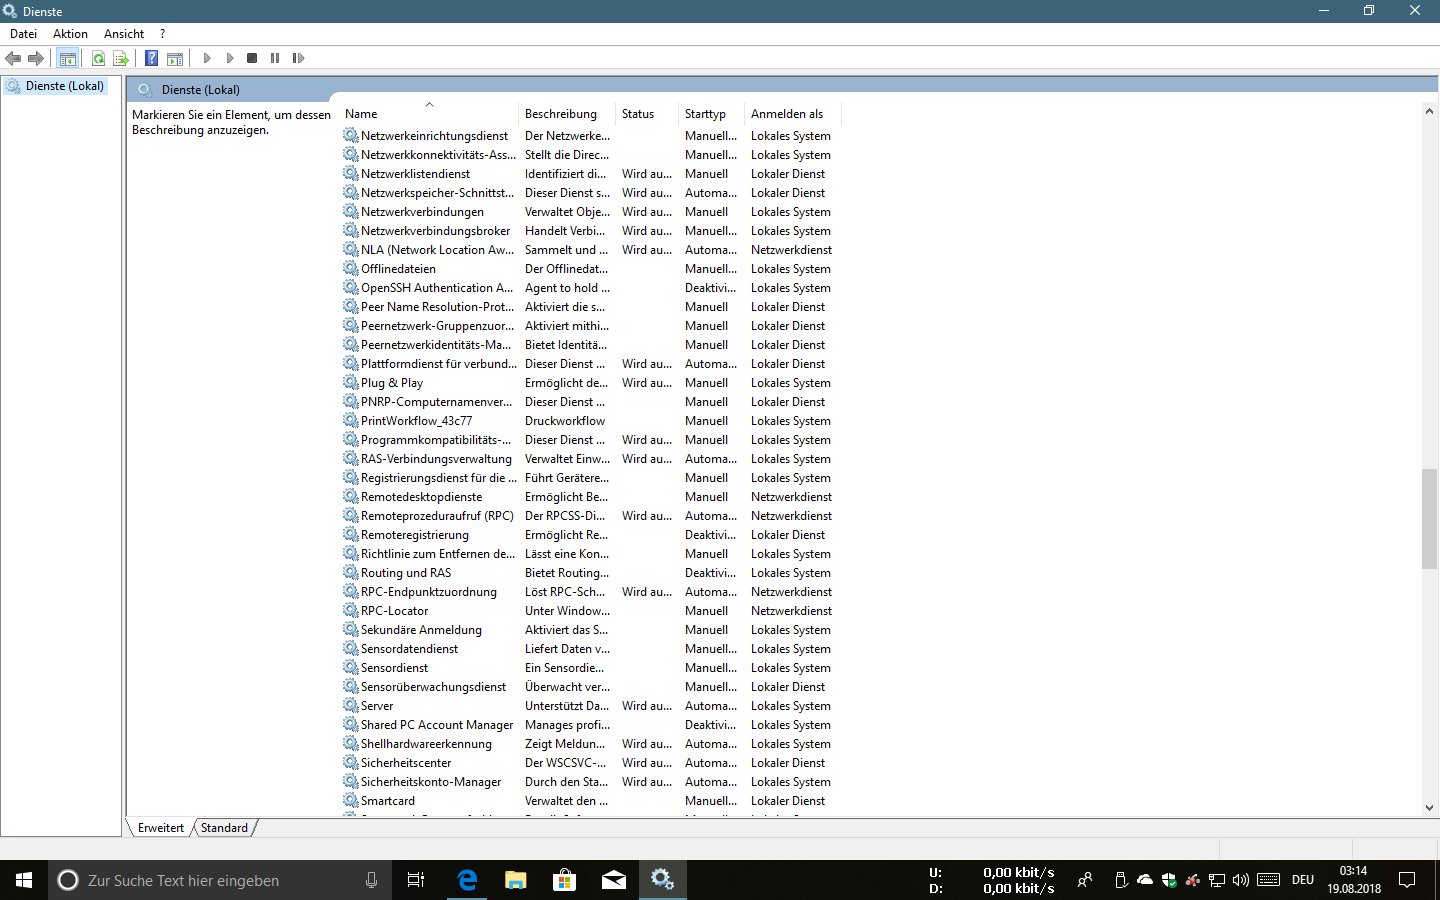The height and width of the screenshot is (900, 1440).
Task: Sort by the Status column header
Action: pos(647,114)
